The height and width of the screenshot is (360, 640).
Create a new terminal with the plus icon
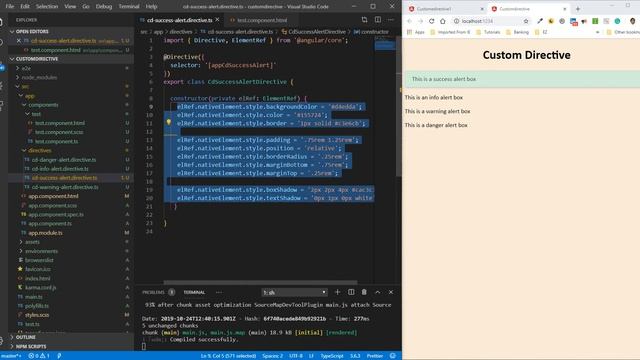[337, 292]
